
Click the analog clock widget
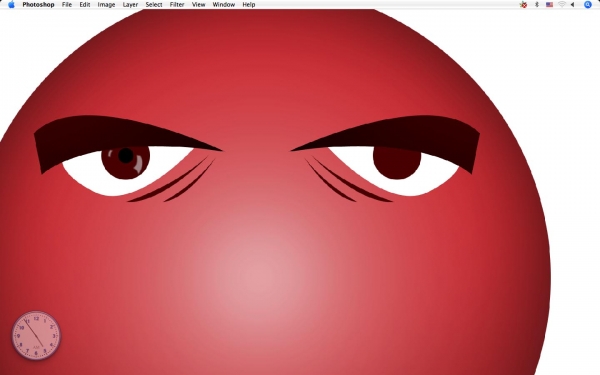coord(36,336)
